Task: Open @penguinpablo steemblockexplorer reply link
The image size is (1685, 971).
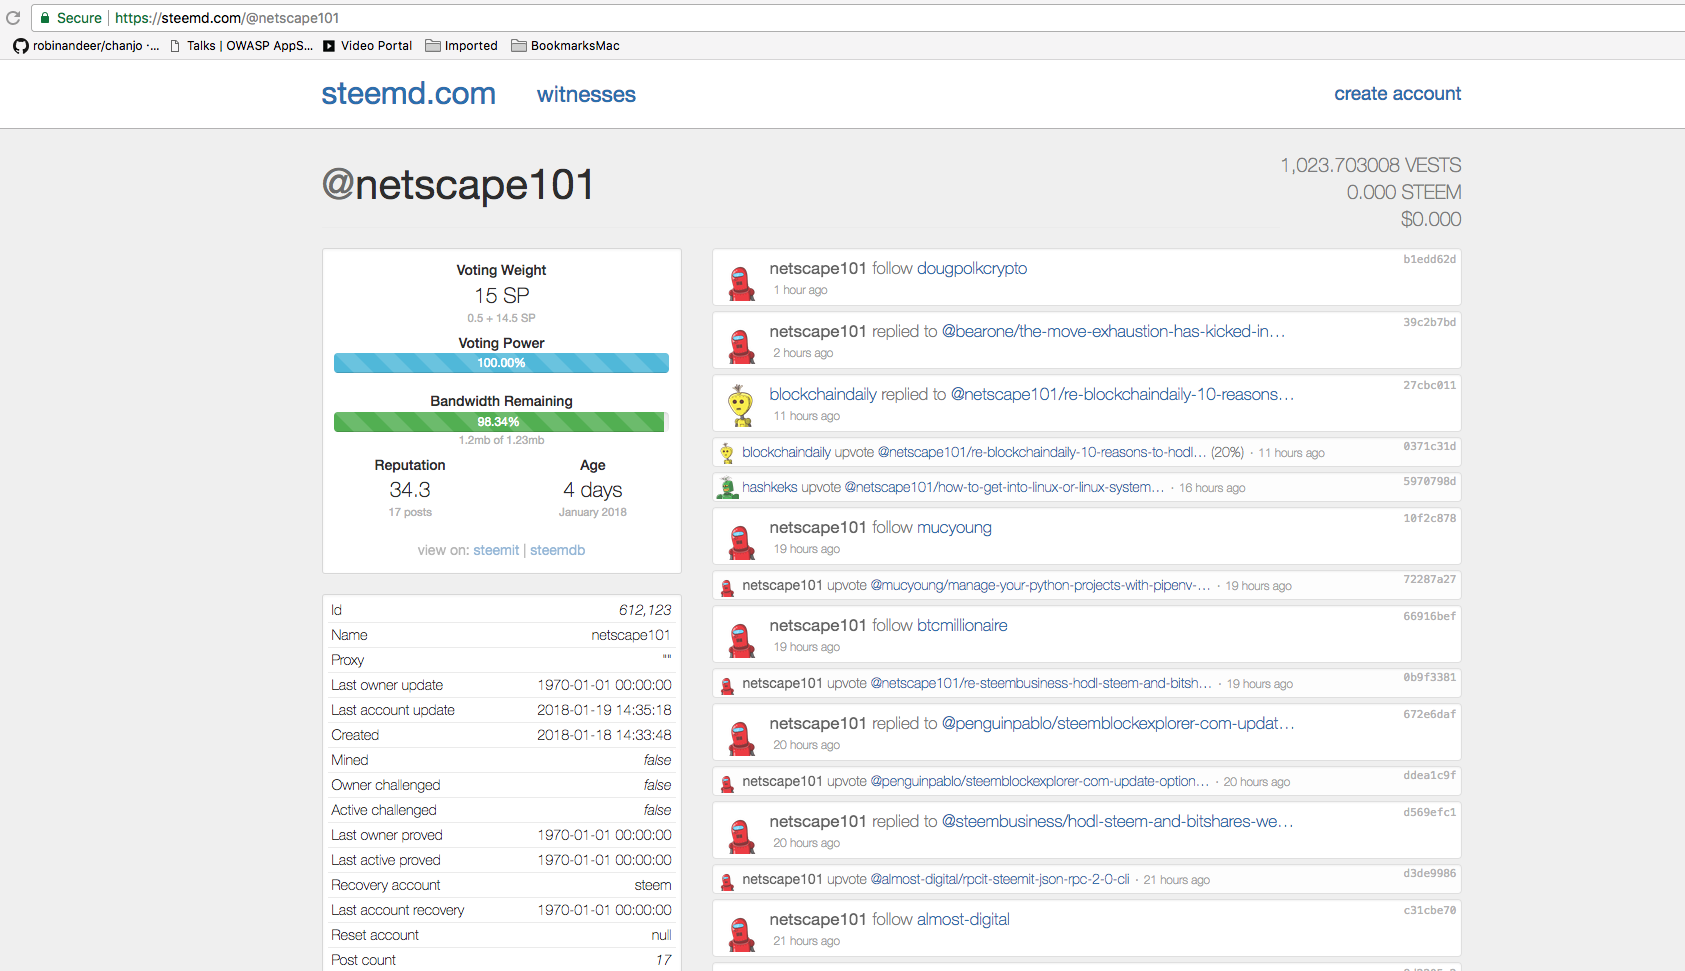Action: (x=1118, y=723)
